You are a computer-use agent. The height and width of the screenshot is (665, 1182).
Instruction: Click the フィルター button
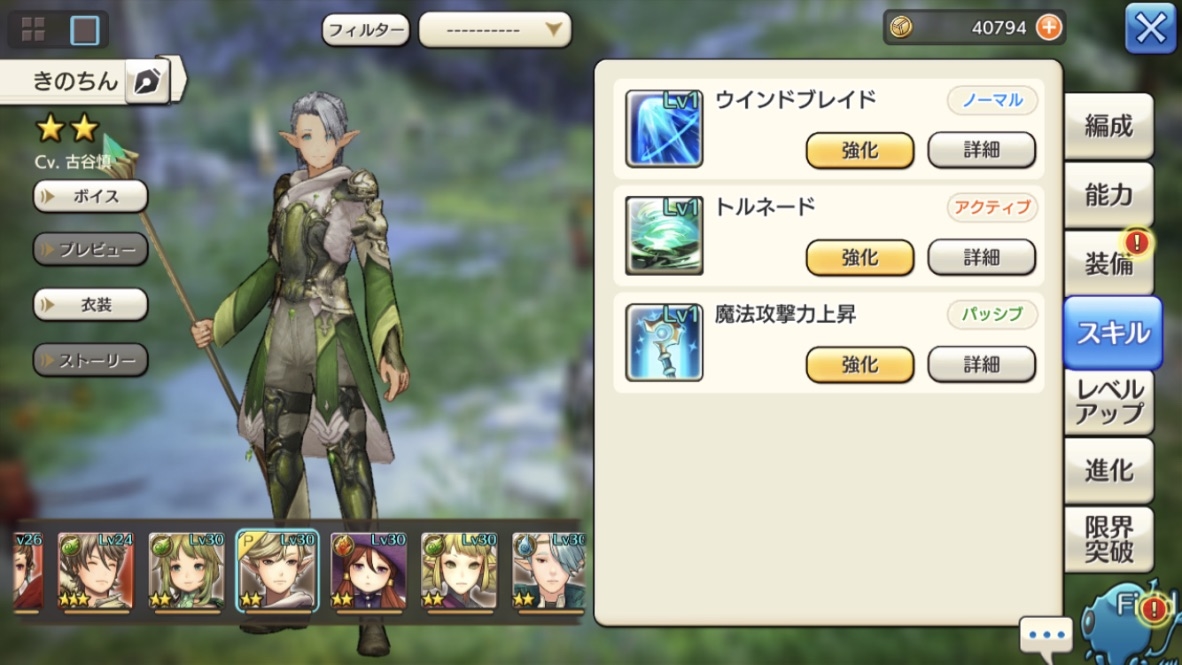tap(366, 30)
